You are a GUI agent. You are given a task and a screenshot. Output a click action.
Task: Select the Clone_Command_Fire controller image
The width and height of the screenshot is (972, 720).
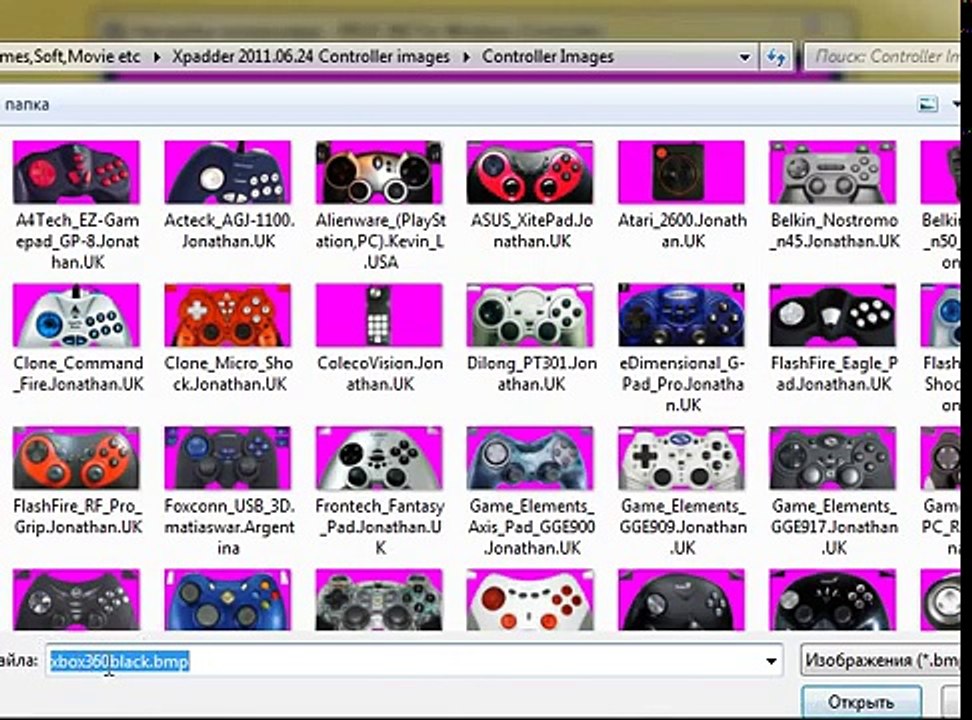pos(76,315)
